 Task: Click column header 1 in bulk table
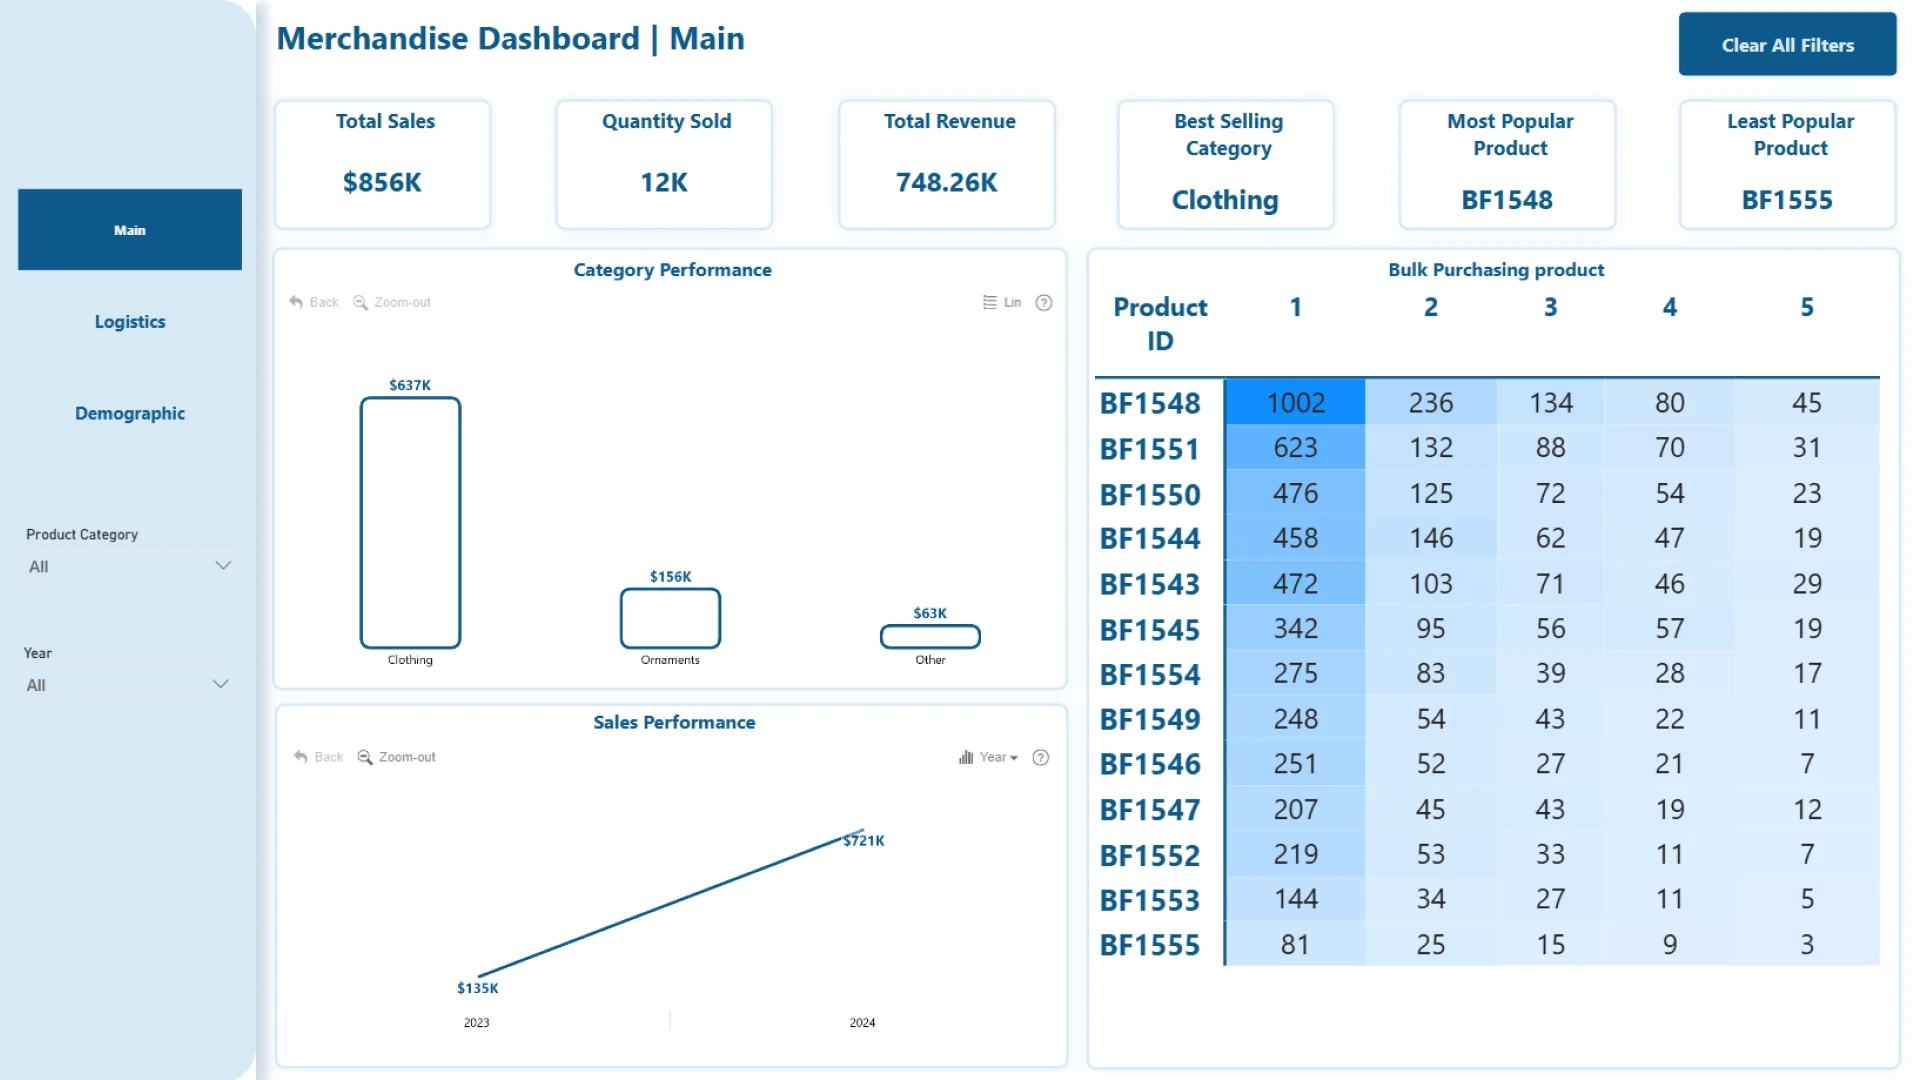pyautogui.click(x=1296, y=307)
